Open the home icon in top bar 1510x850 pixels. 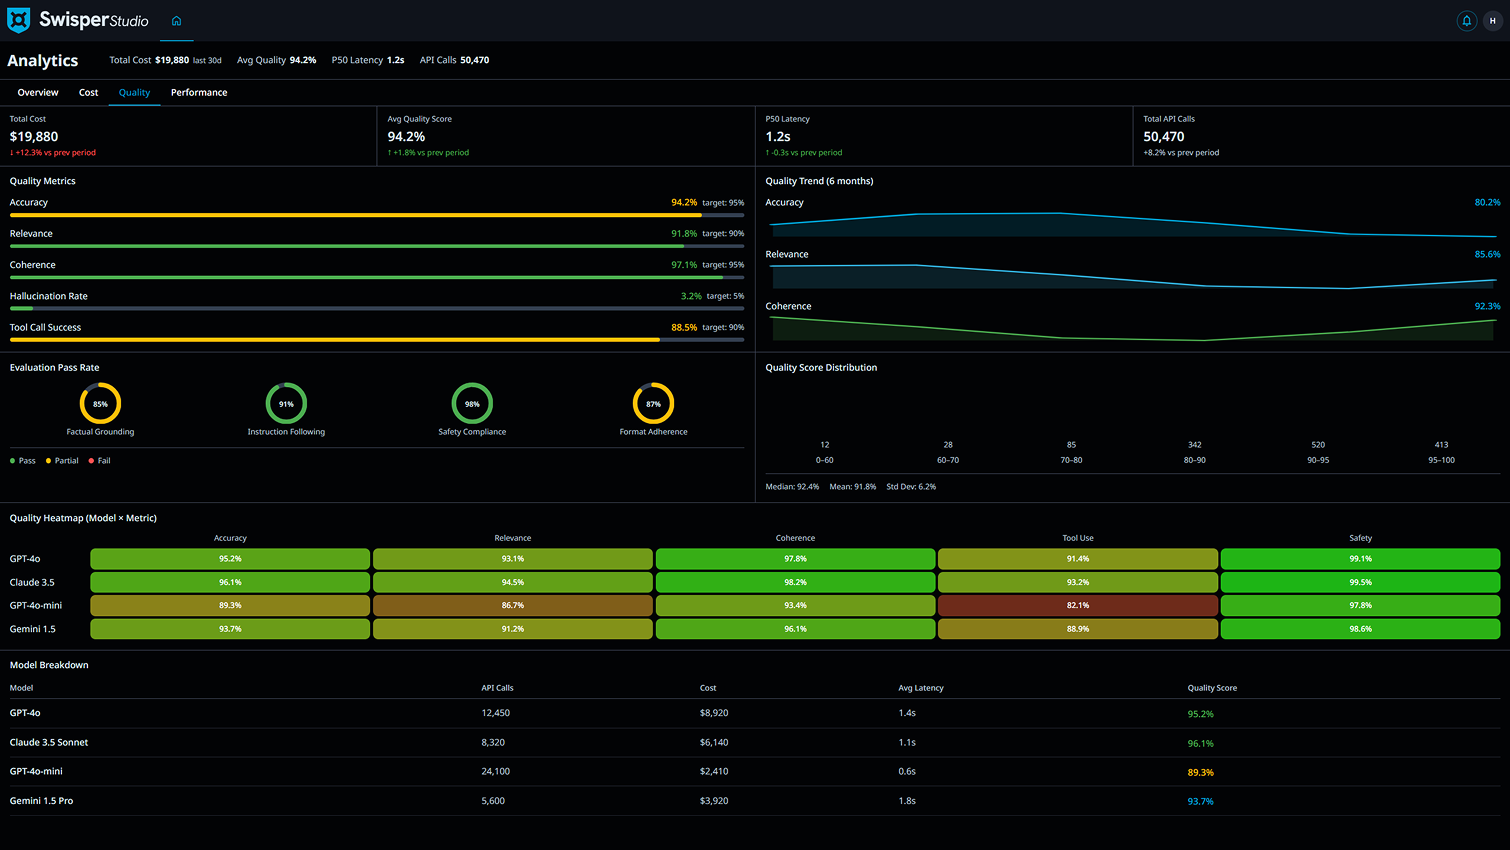pyautogui.click(x=176, y=21)
